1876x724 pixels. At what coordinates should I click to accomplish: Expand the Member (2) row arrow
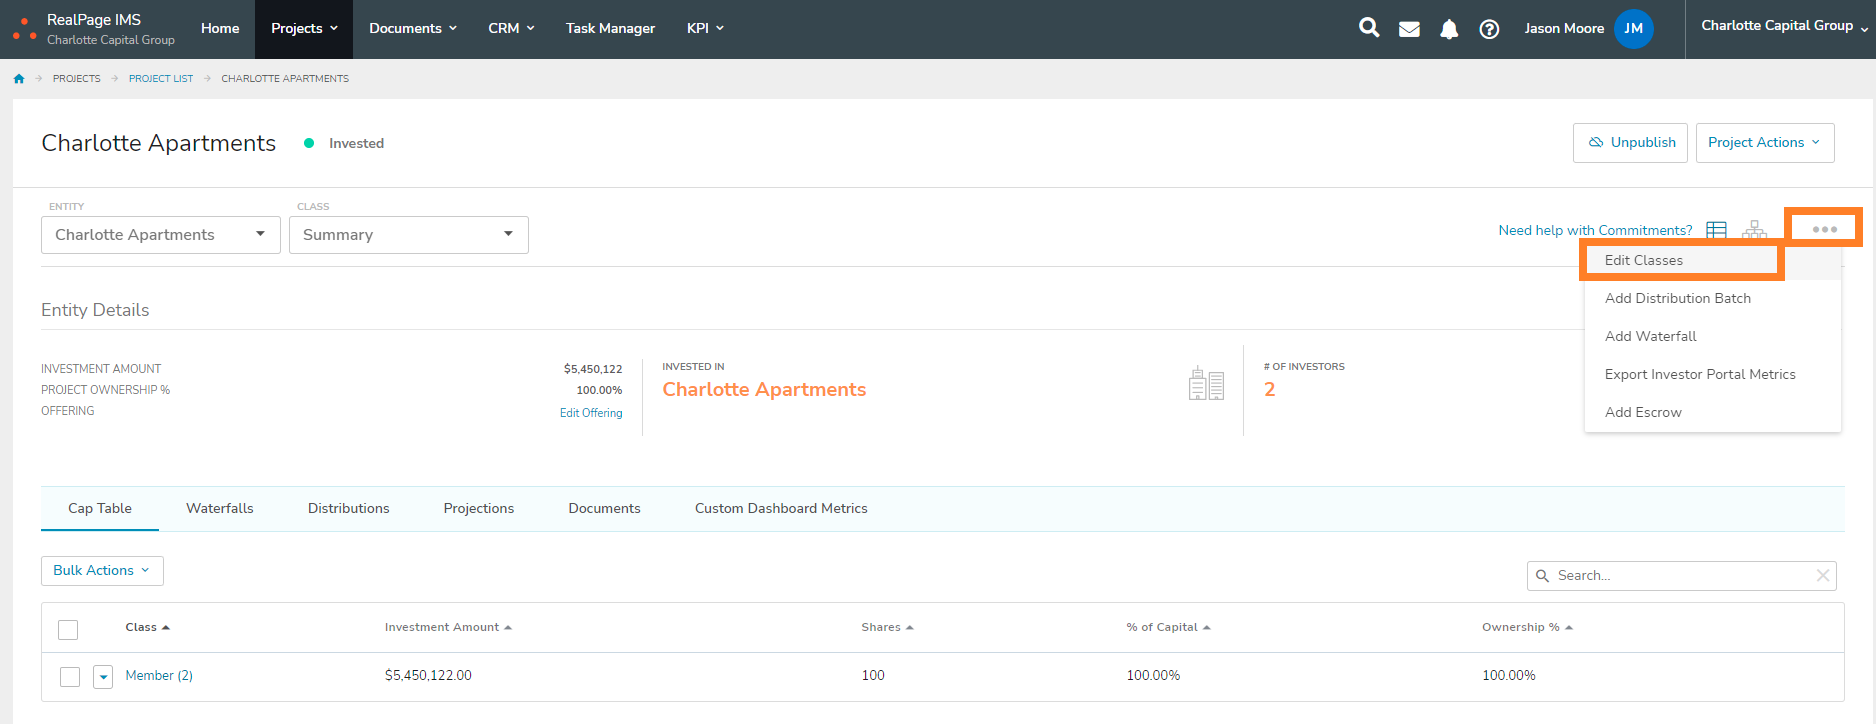tap(103, 677)
